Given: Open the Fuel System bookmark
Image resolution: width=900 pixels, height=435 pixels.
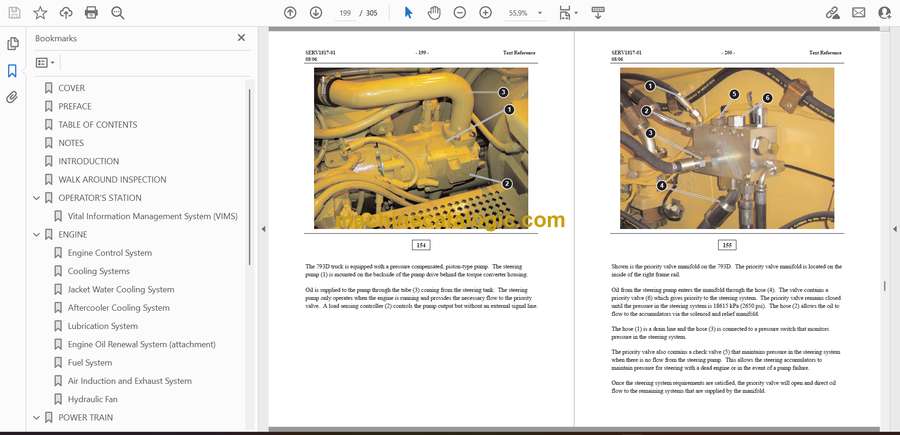Looking at the screenshot, I should pyautogui.click(x=90, y=363).
